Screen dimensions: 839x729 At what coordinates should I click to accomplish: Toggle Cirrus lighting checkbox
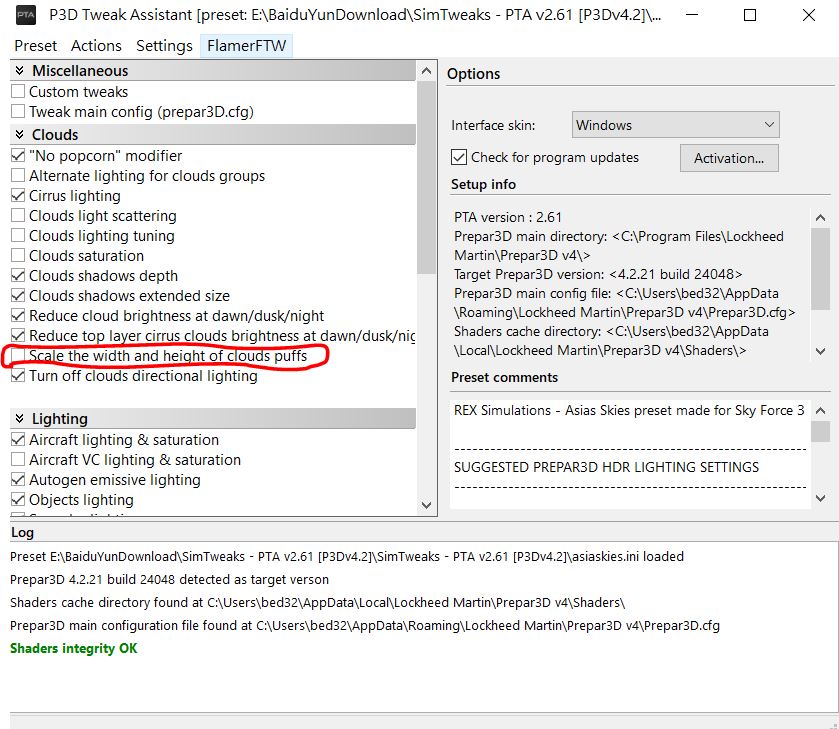(18, 196)
